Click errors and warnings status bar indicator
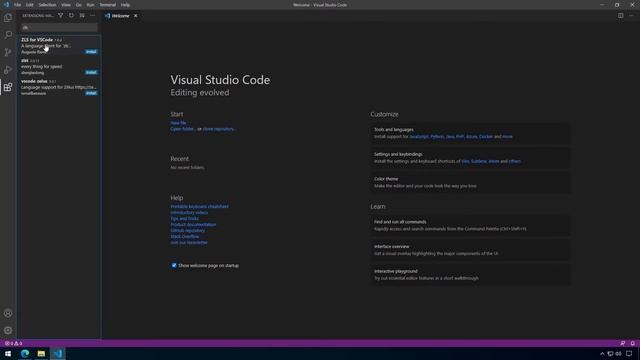 click(x=13, y=343)
